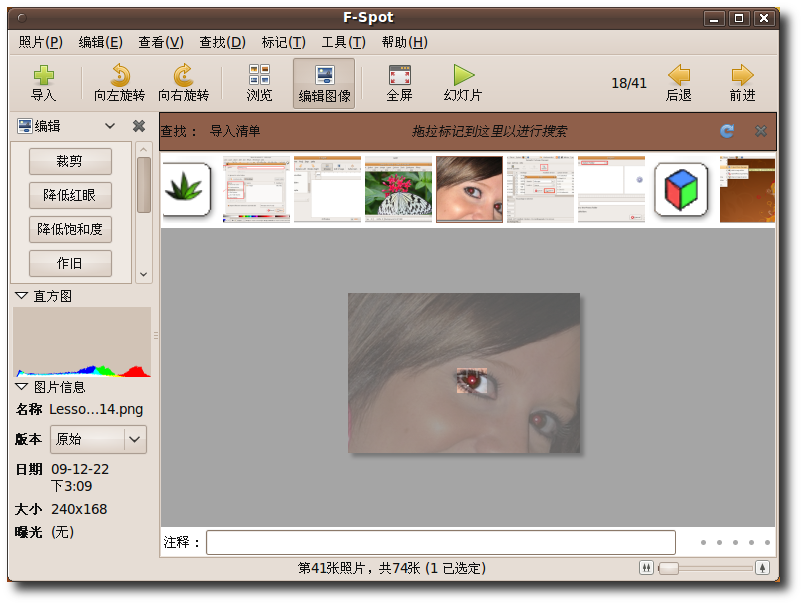Open the 帮助(H) menu
Viewport: 803px width, 605px height.
(x=405, y=42)
